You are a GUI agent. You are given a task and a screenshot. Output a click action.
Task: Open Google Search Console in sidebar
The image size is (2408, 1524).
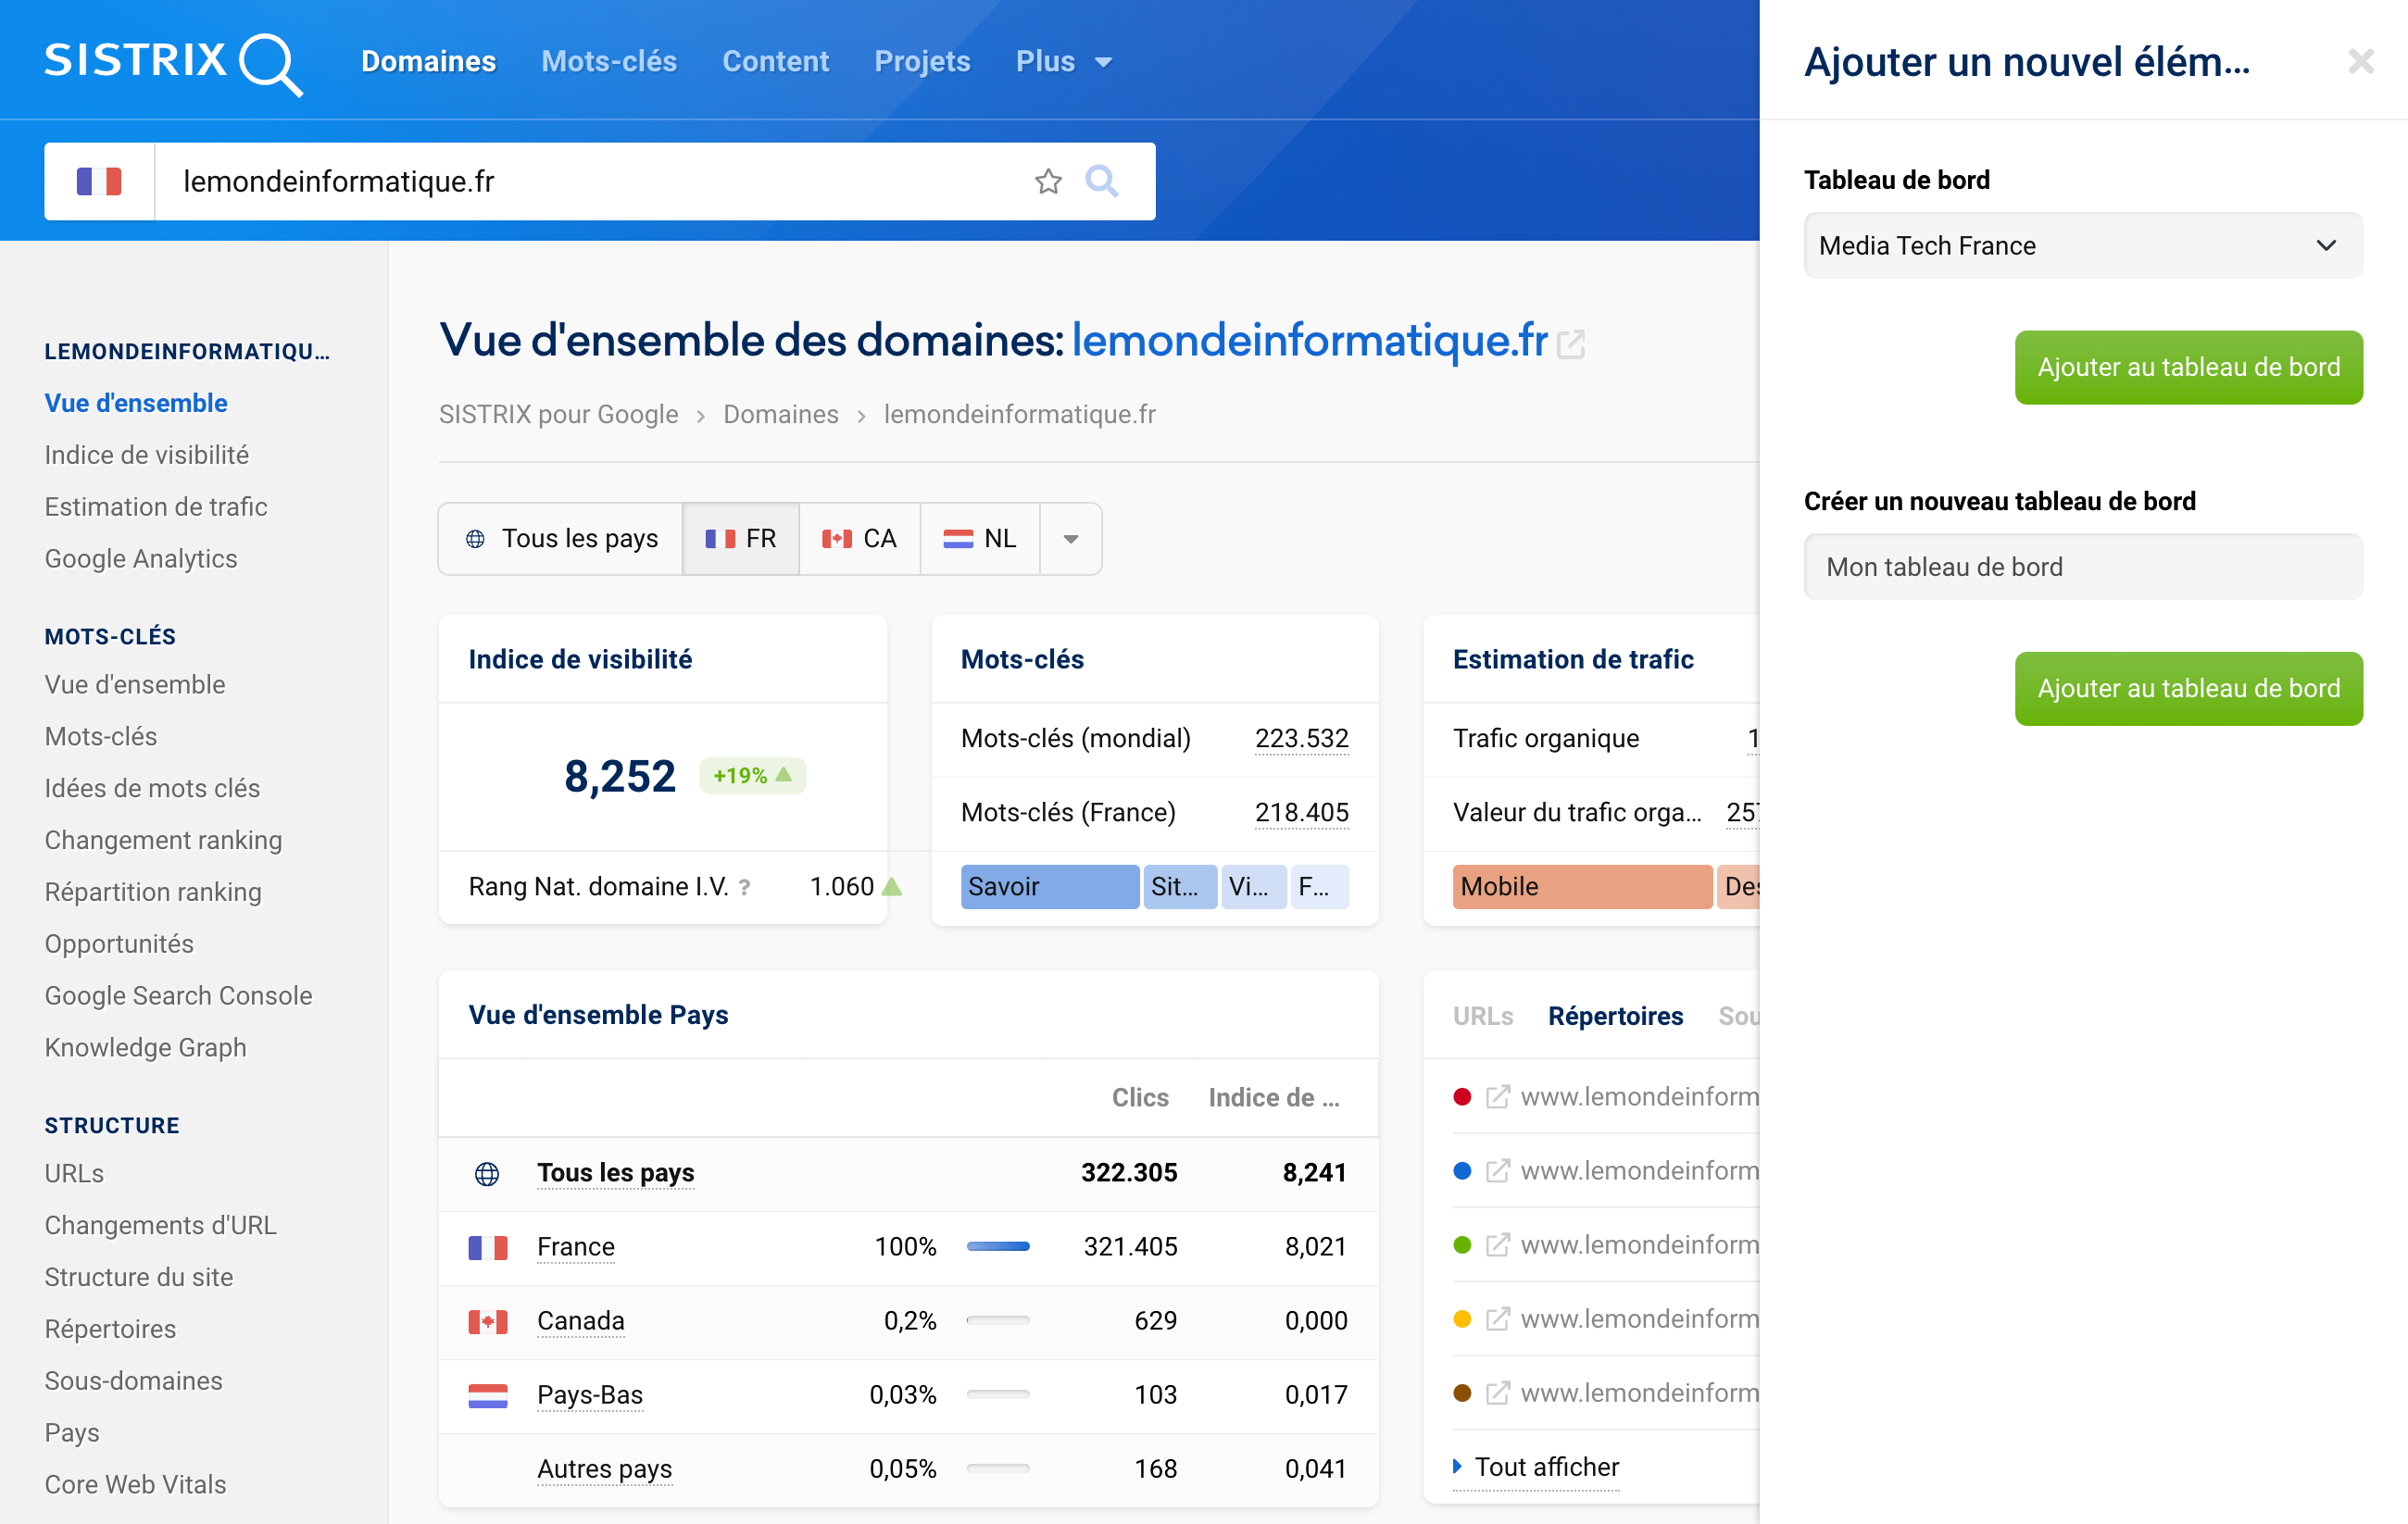click(178, 996)
